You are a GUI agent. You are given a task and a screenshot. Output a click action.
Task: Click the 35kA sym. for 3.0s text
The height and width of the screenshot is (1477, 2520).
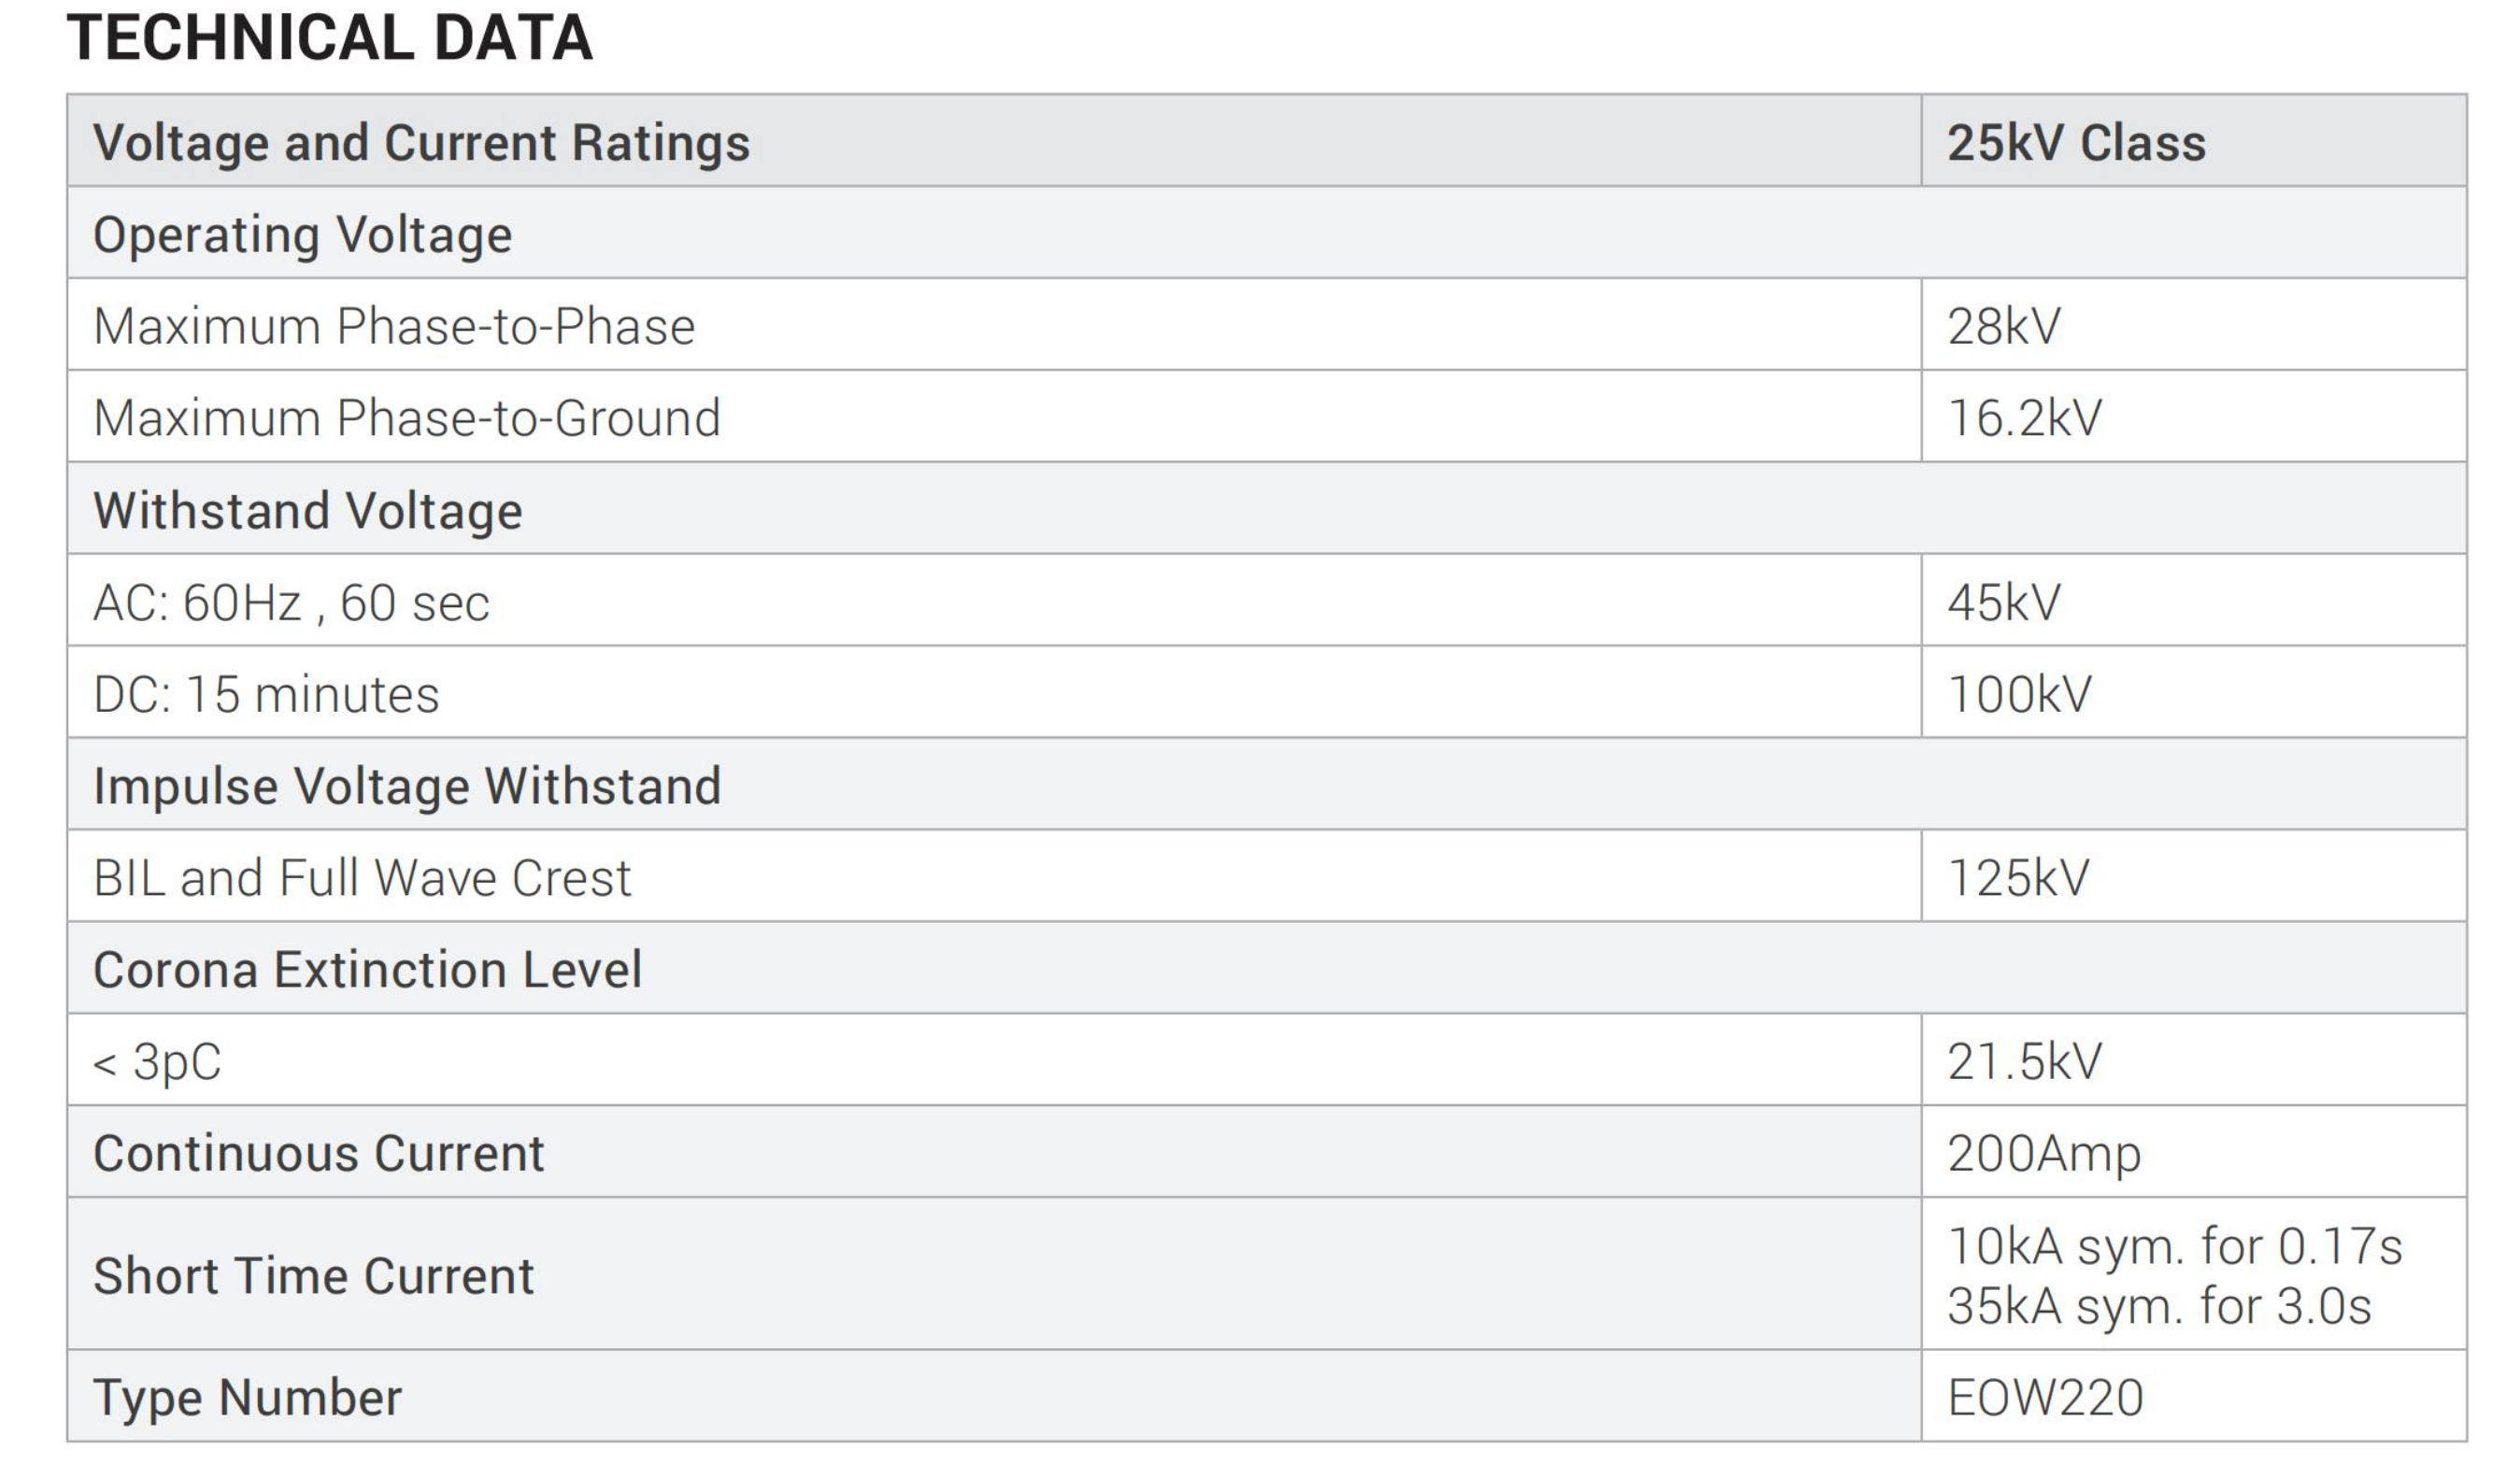(x=2159, y=1306)
